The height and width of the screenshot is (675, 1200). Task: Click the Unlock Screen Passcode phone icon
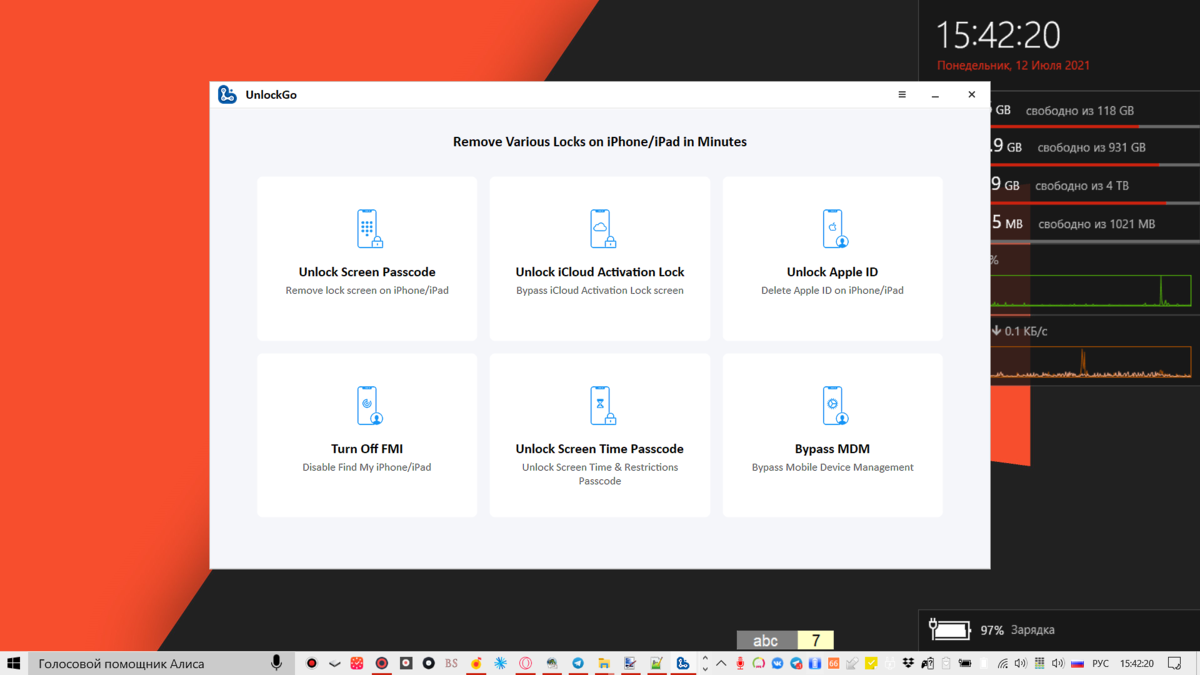[x=368, y=229]
